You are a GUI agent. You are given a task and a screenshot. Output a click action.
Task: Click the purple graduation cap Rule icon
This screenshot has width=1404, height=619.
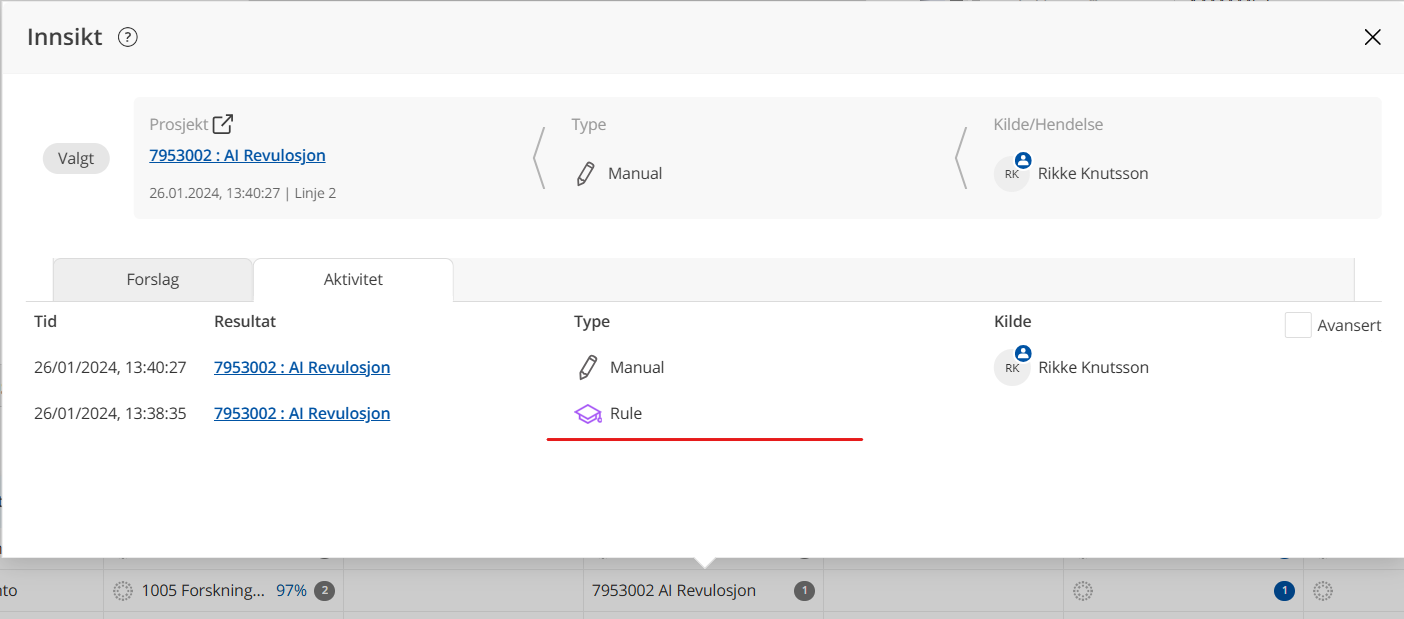[588, 413]
